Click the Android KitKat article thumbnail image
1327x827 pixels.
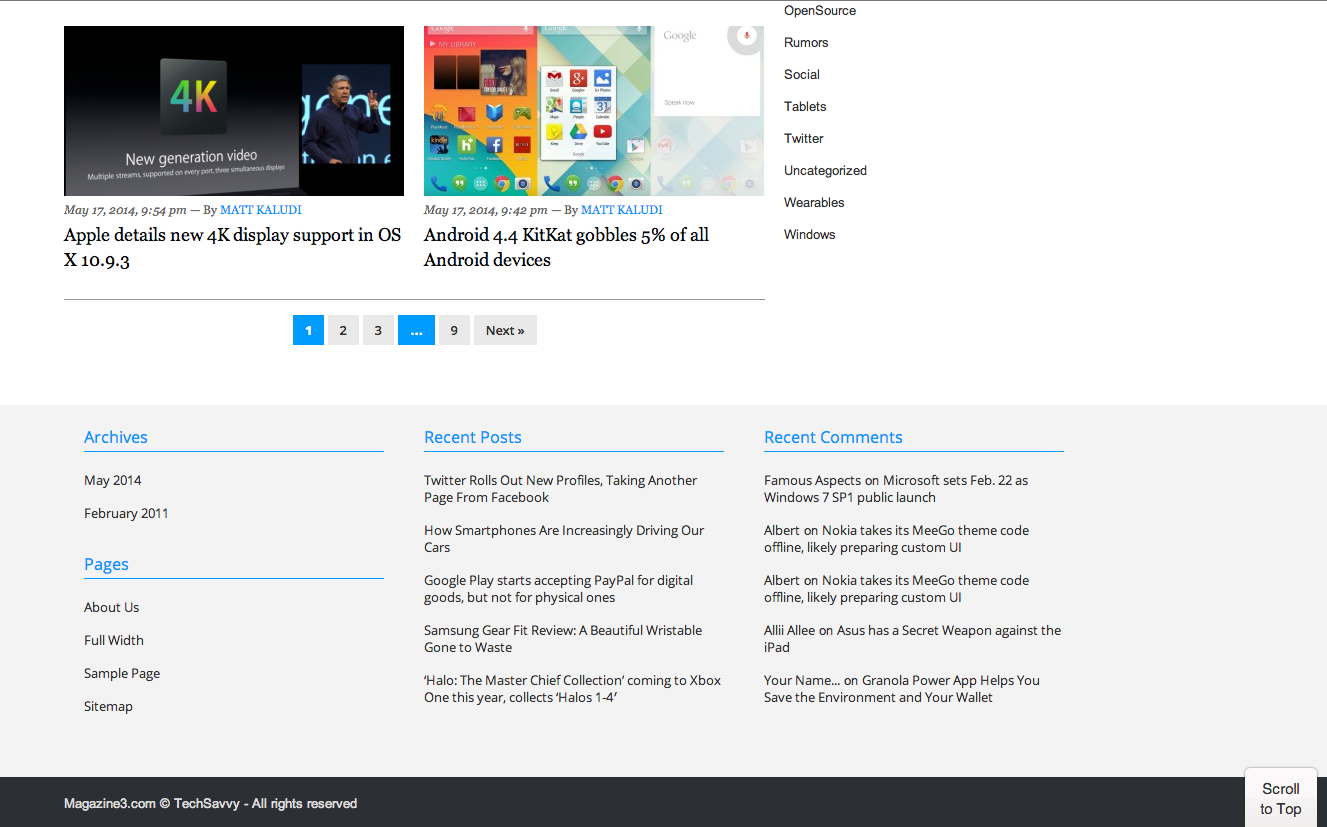[x=592, y=110]
